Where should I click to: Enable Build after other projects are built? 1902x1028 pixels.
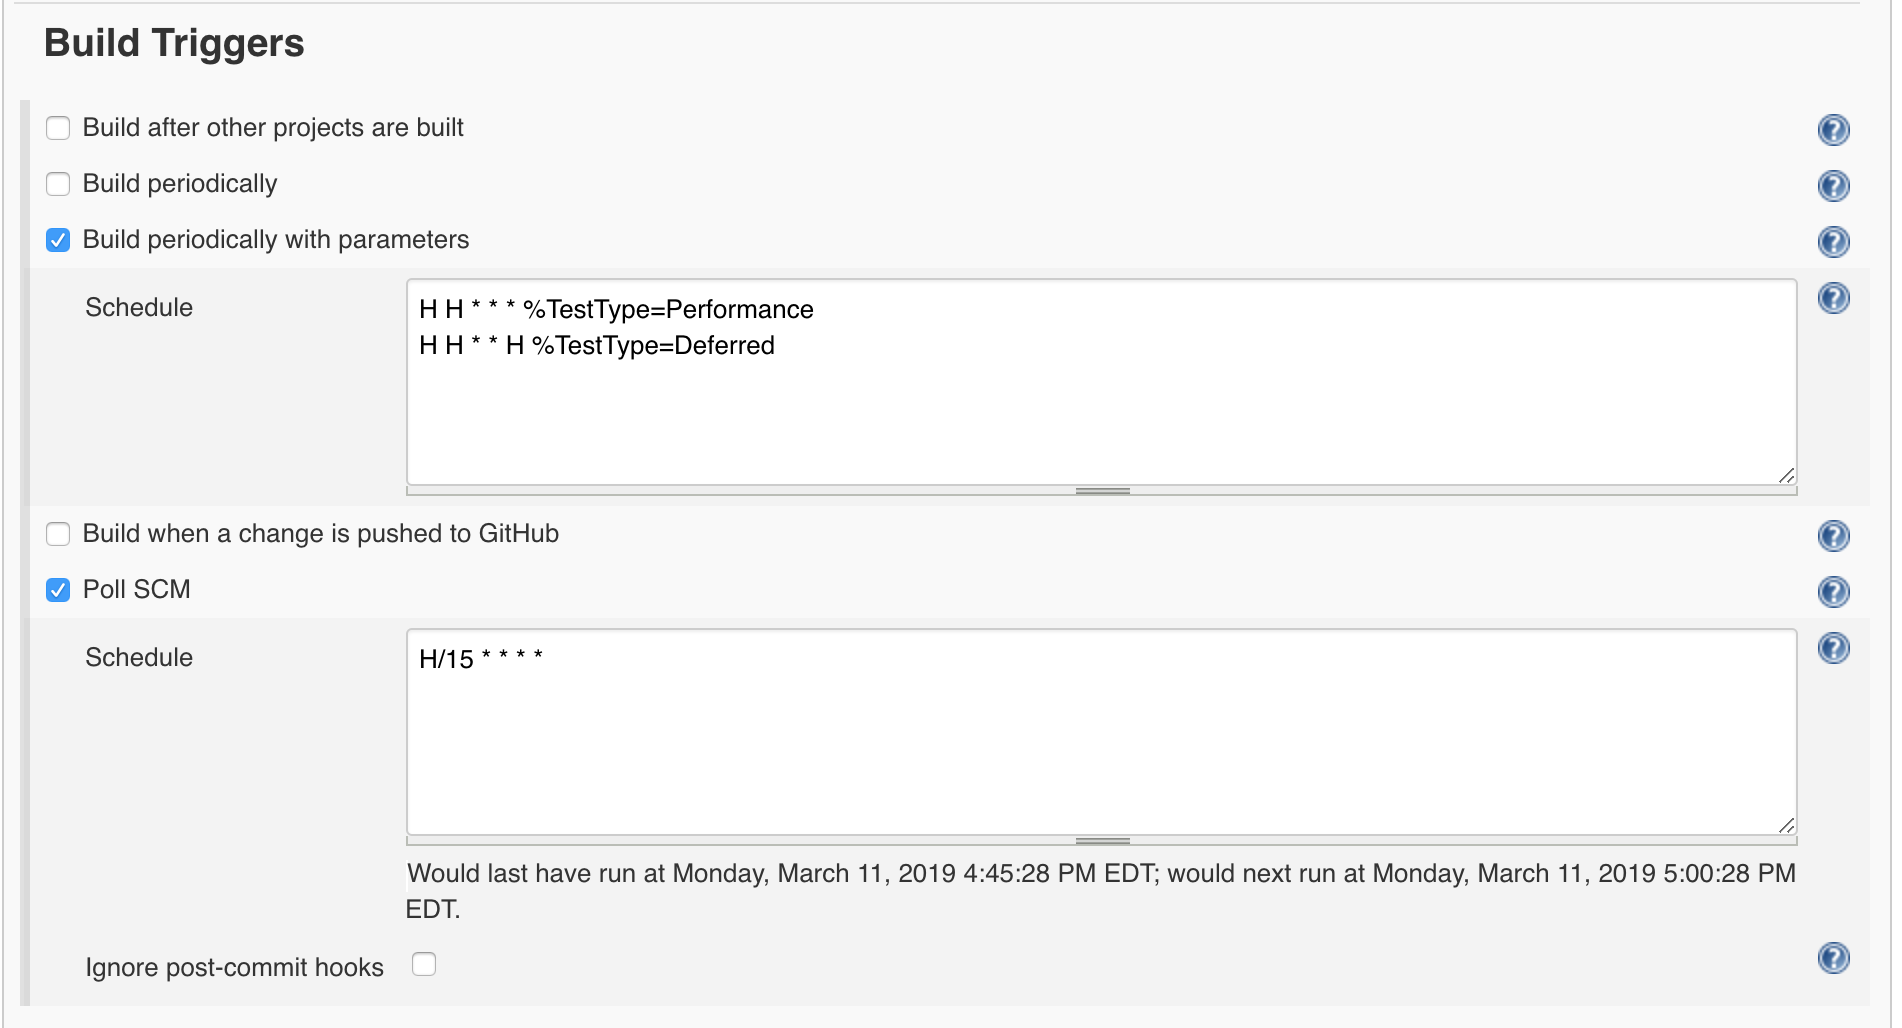coord(58,128)
